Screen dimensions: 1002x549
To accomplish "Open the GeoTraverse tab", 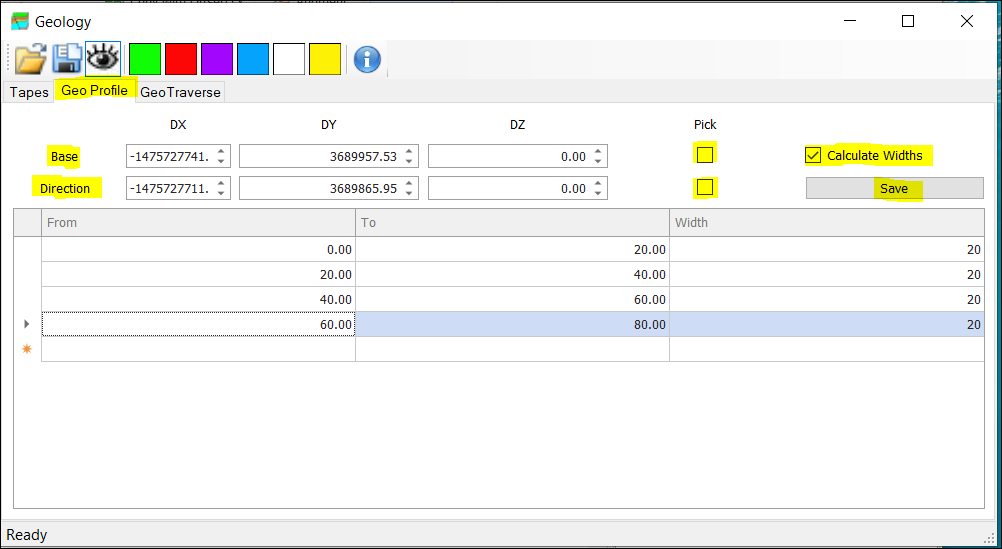I will tap(180, 92).
